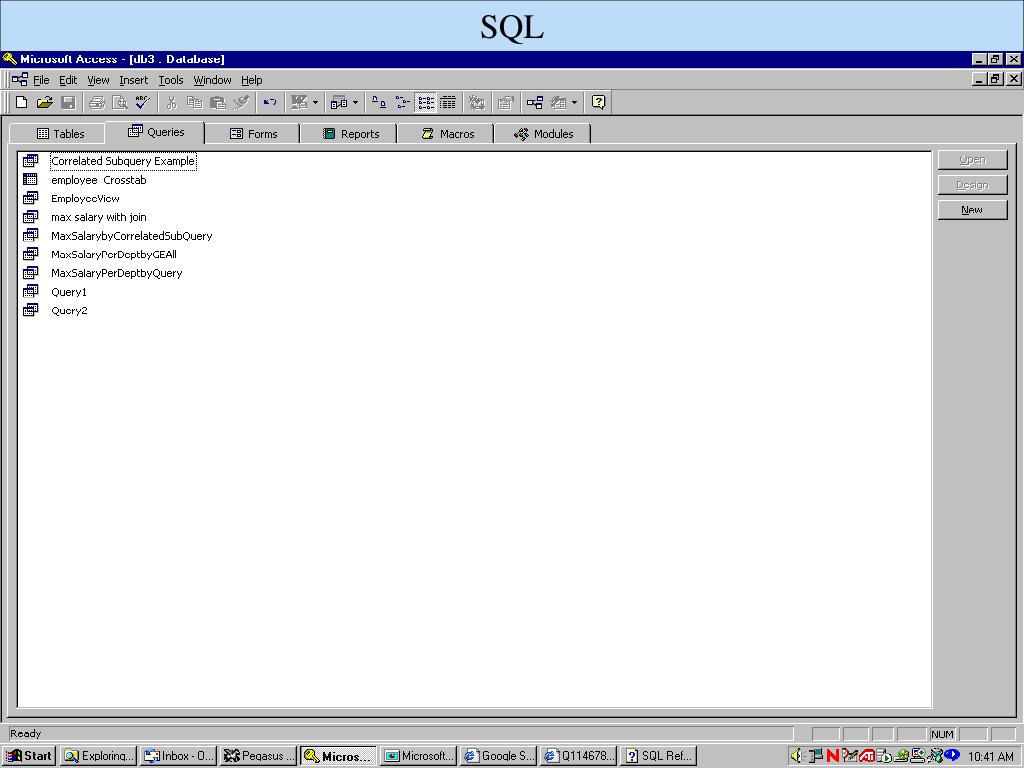Open the View menu
Screen dimensions: 1024x768
tap(98, 80)
